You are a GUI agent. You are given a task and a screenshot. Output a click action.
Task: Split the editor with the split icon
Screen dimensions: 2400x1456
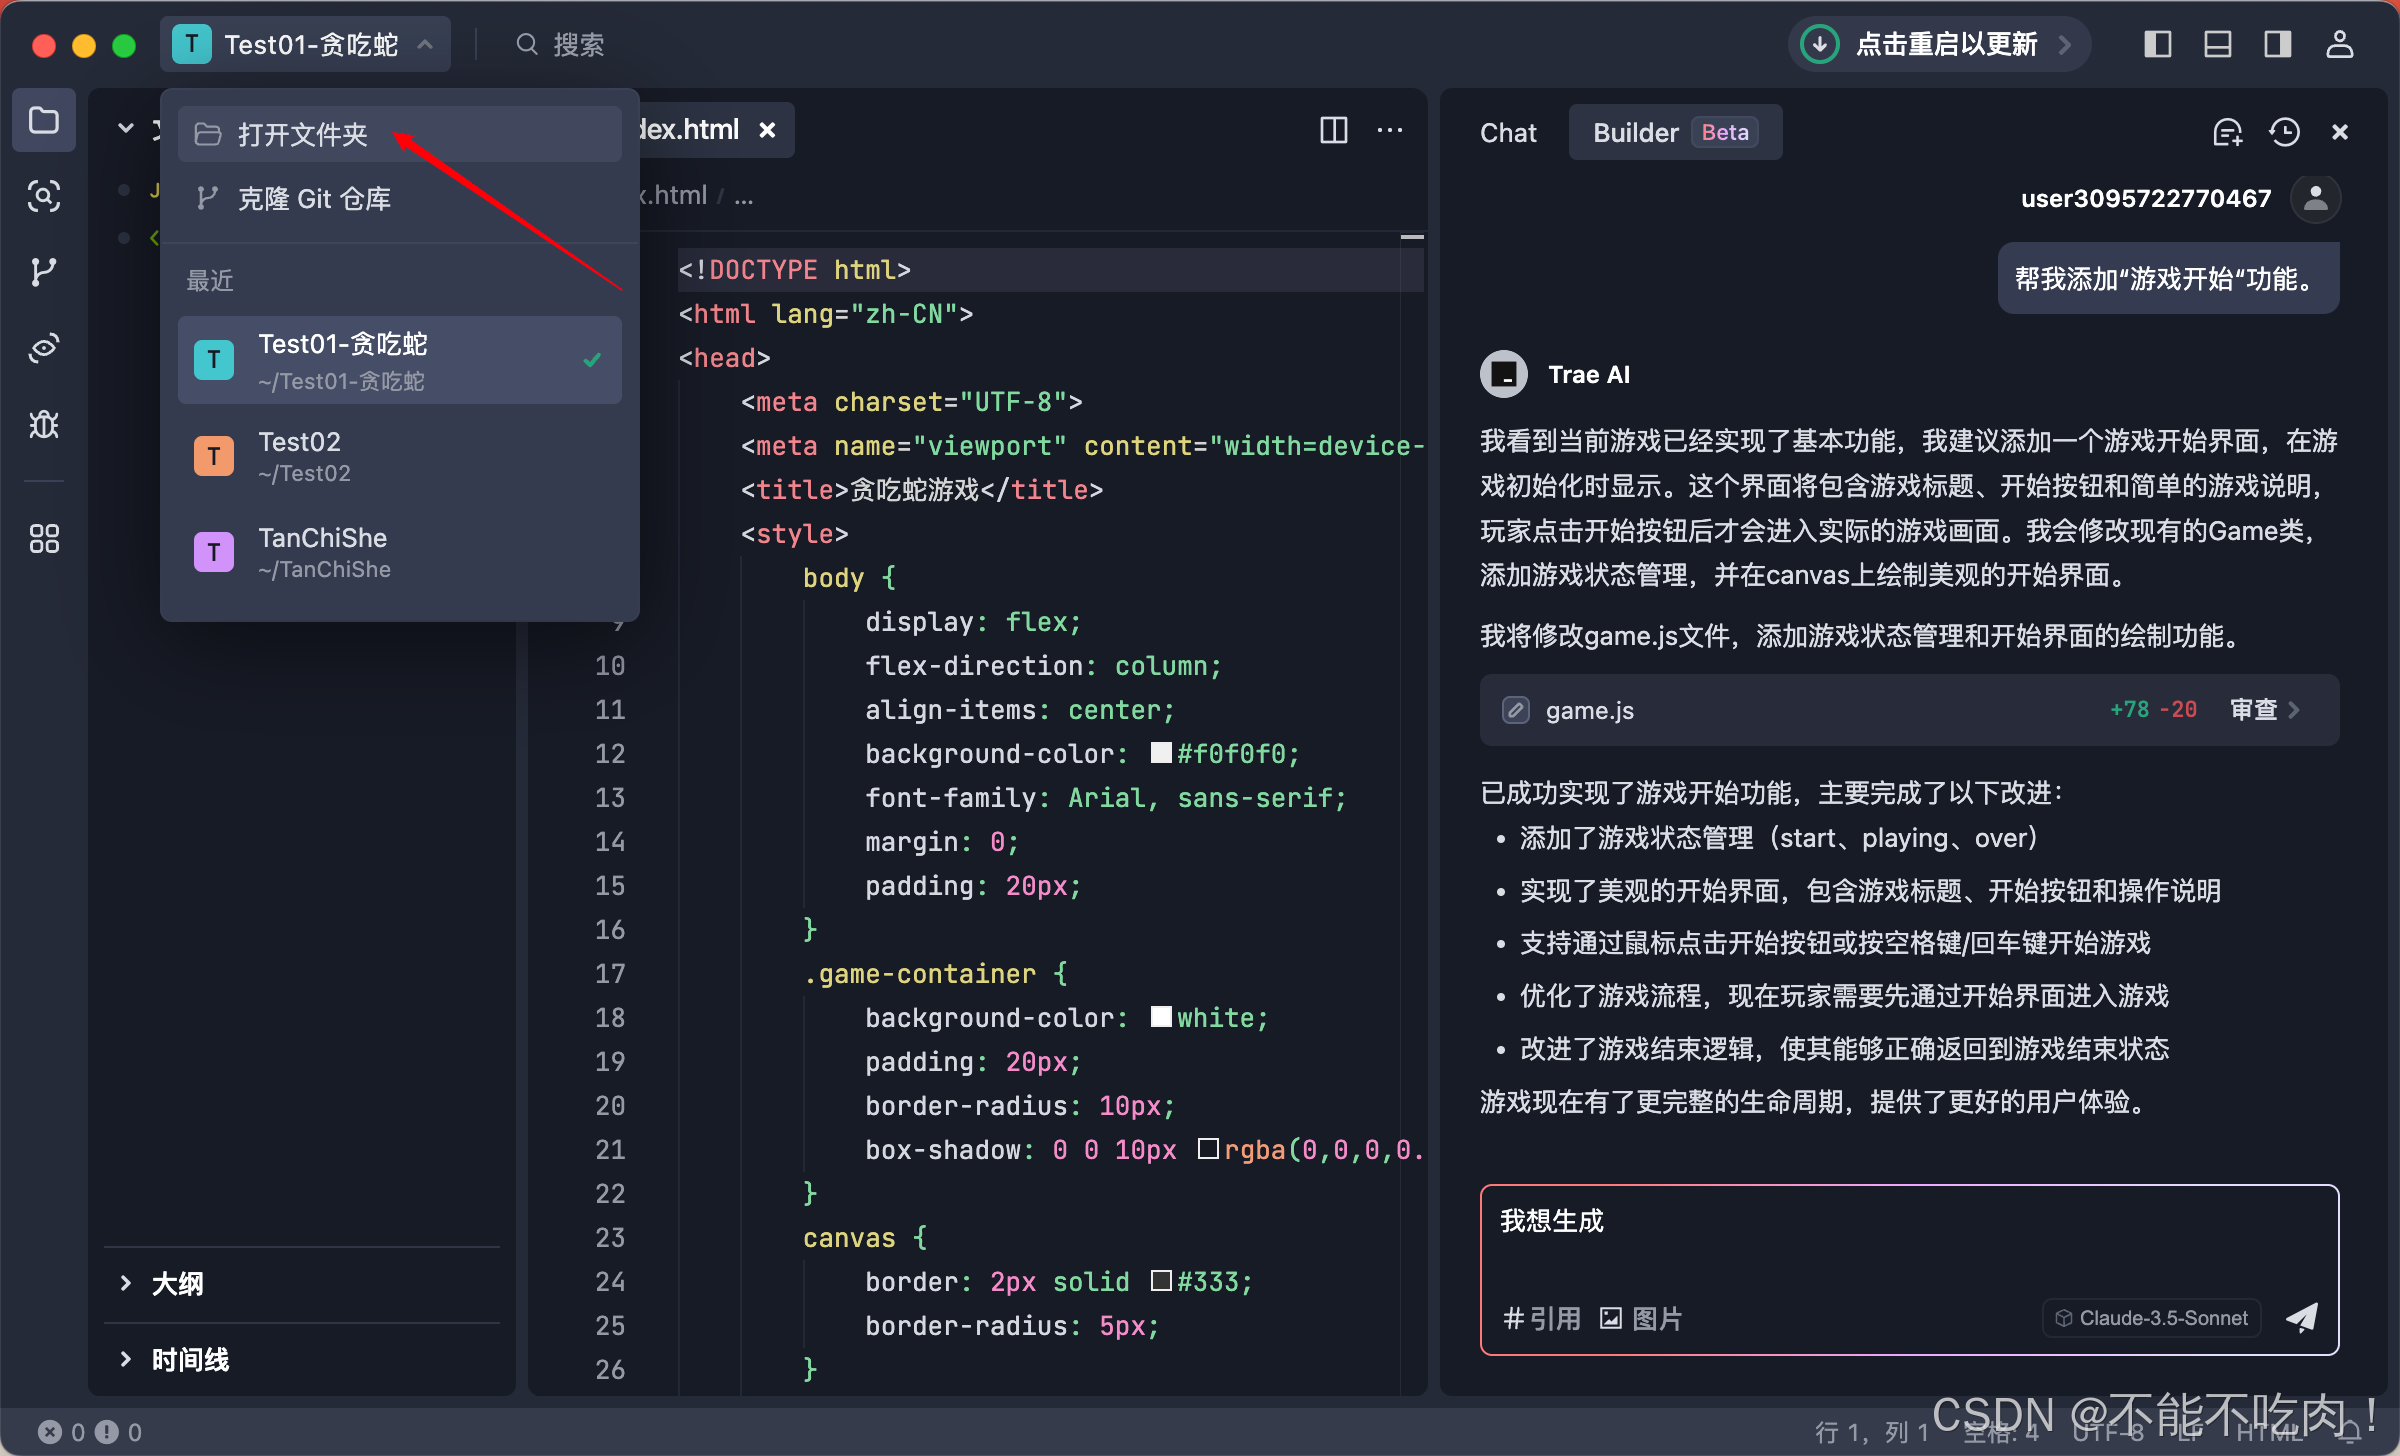point(1334,130)
